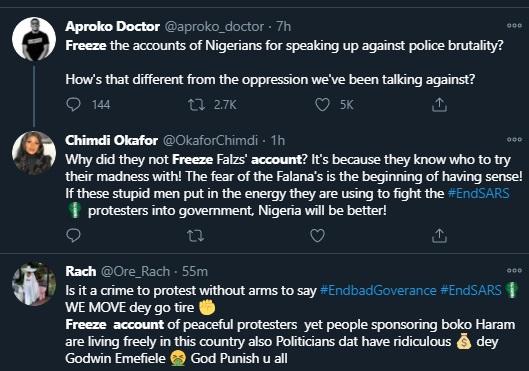Open Chimdi Okafor's profile picture

coord(34,153)
